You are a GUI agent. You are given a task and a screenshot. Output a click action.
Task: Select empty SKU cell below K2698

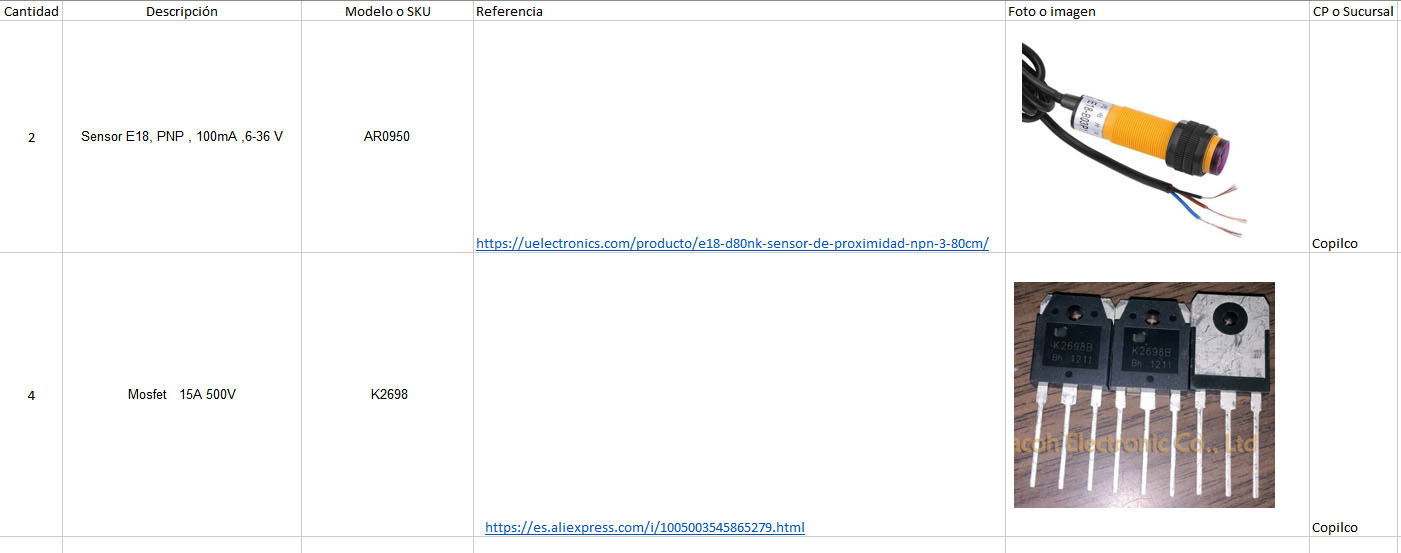click(x=387, y=545)
